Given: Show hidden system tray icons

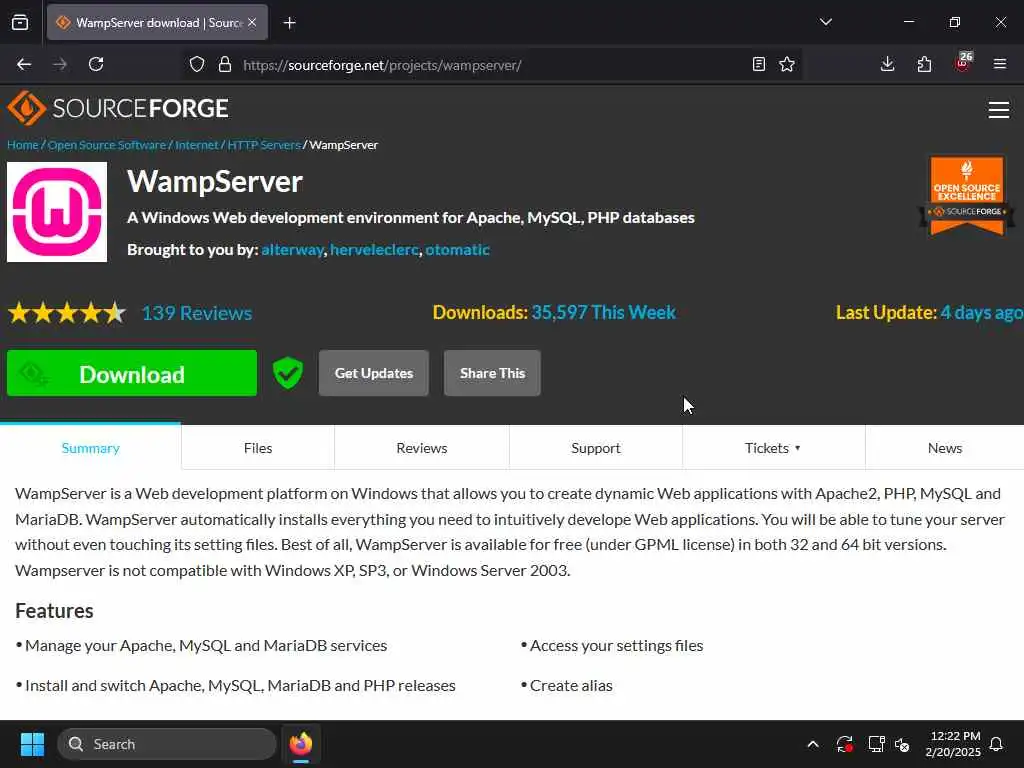Looking at the screenshot, I should (813, 744).
